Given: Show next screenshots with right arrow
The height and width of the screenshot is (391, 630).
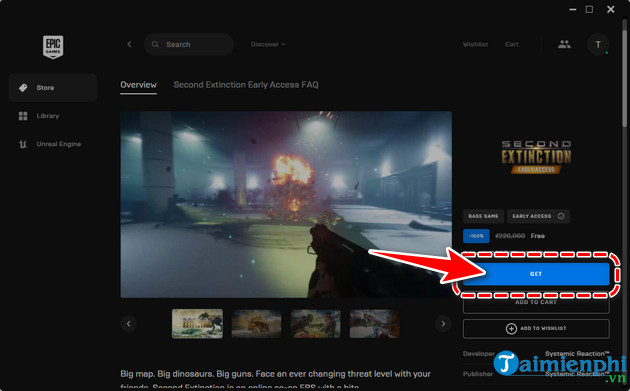Looking at the screenshot, I should 443,323.
